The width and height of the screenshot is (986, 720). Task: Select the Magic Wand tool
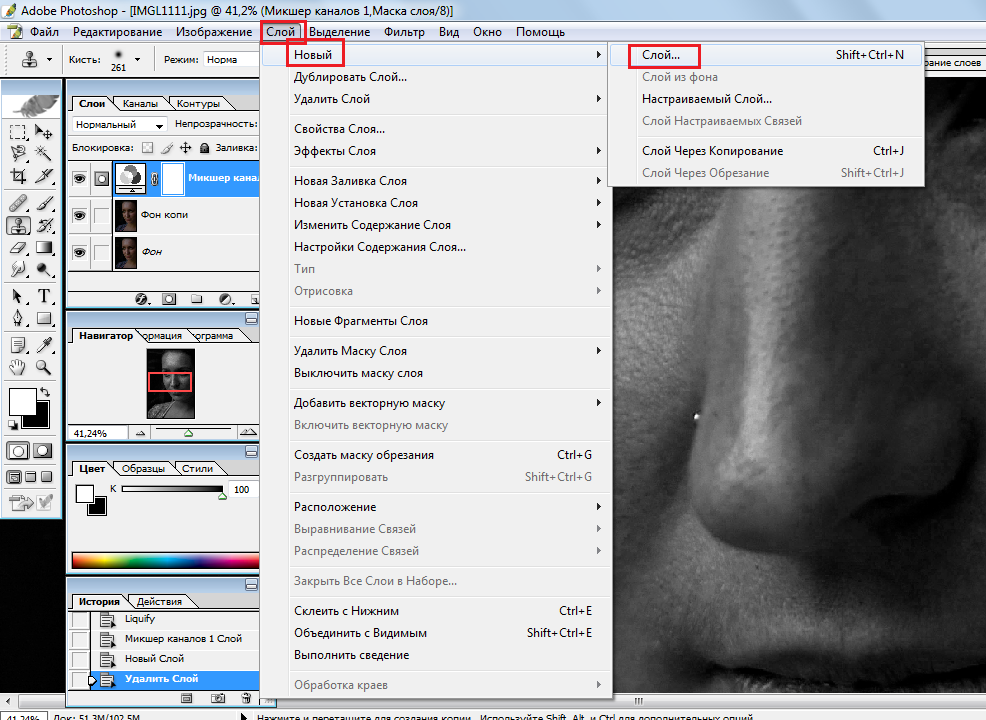tap(43, 153)
